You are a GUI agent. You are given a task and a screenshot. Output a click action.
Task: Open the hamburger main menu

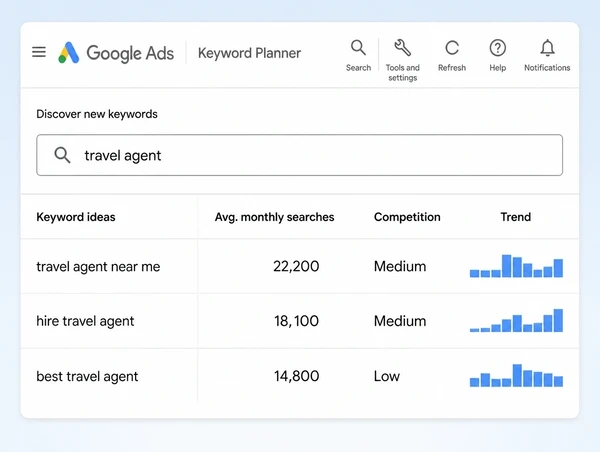point(39,52)
